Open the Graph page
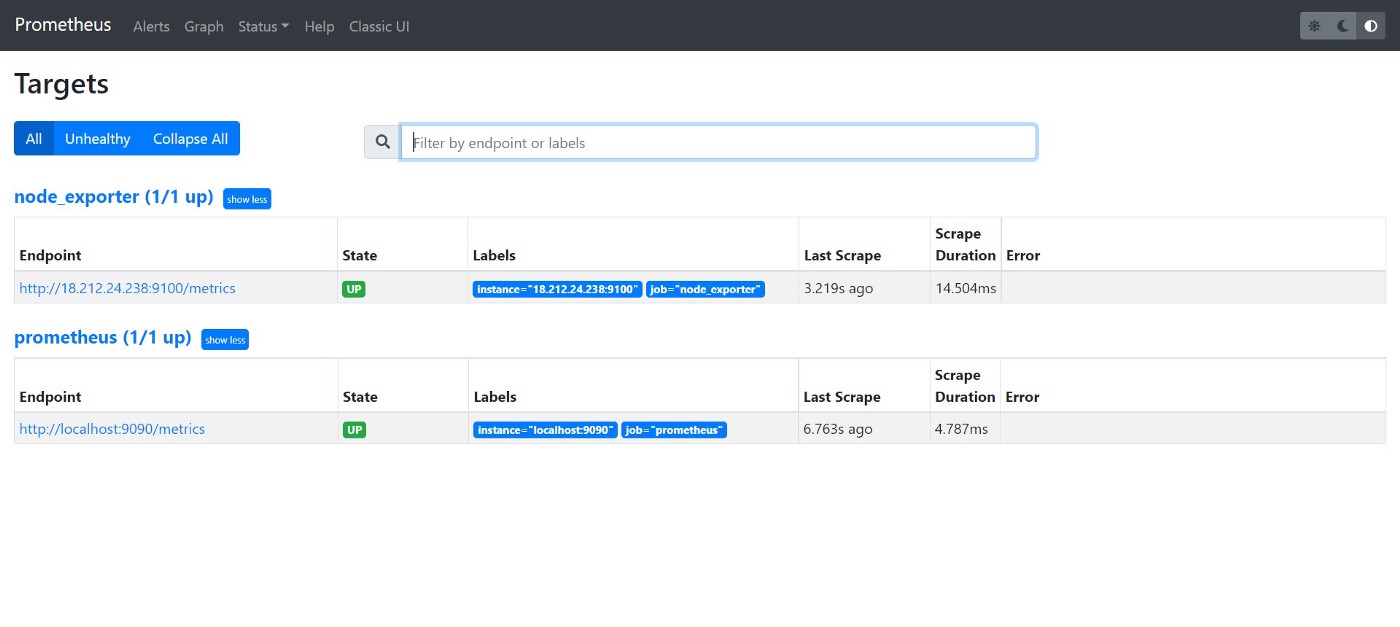This screenshot has width=1400, height=627. coord(204,26)
